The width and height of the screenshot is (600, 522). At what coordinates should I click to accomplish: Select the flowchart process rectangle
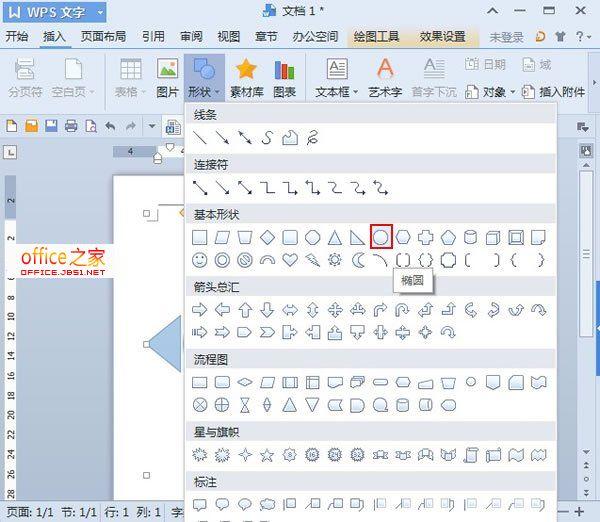199,382
